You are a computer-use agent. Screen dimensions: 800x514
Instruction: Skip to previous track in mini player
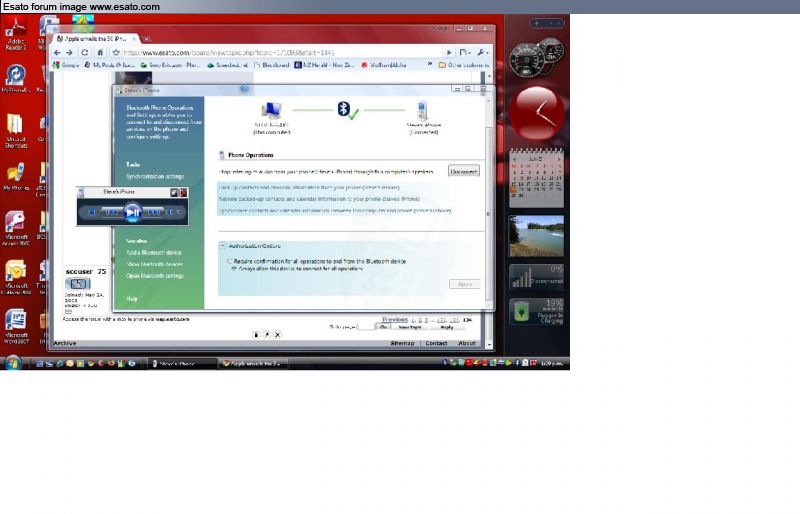click(x=111, y=212)
